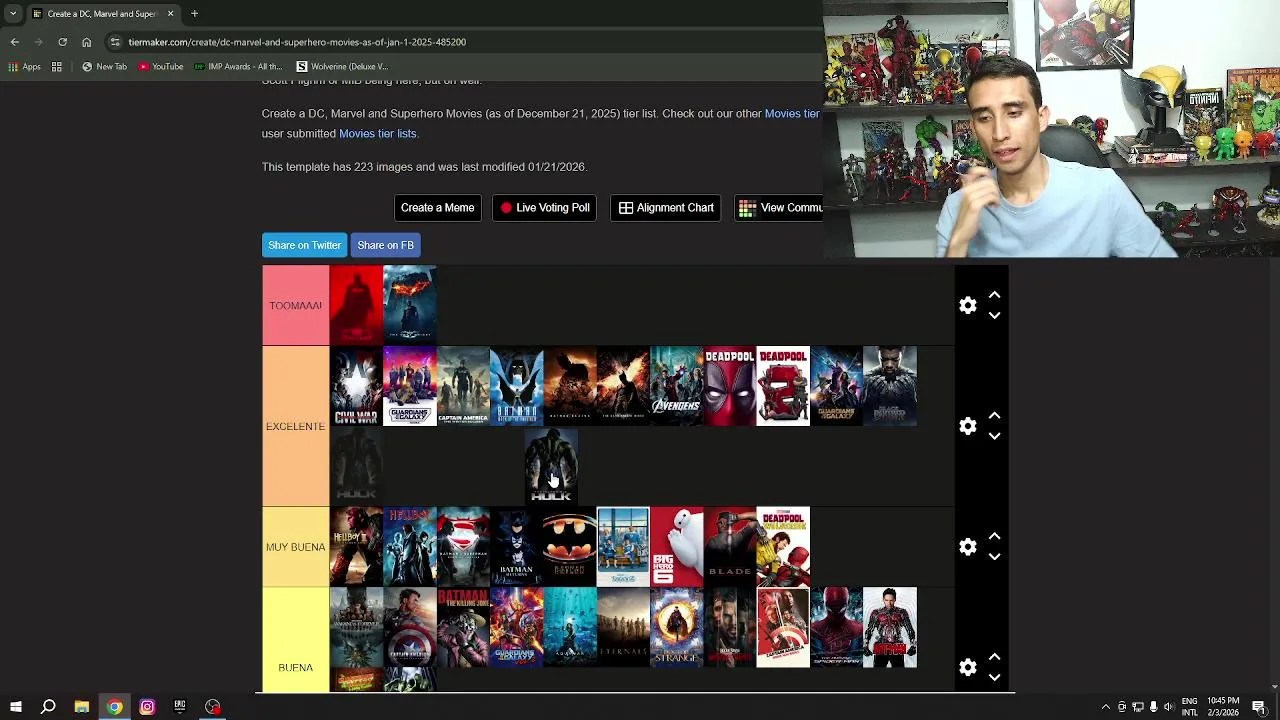Select the Doctor Strange poster in BUENA tier
This screenshot has width=1280, height=720.
tap(676, 627)
